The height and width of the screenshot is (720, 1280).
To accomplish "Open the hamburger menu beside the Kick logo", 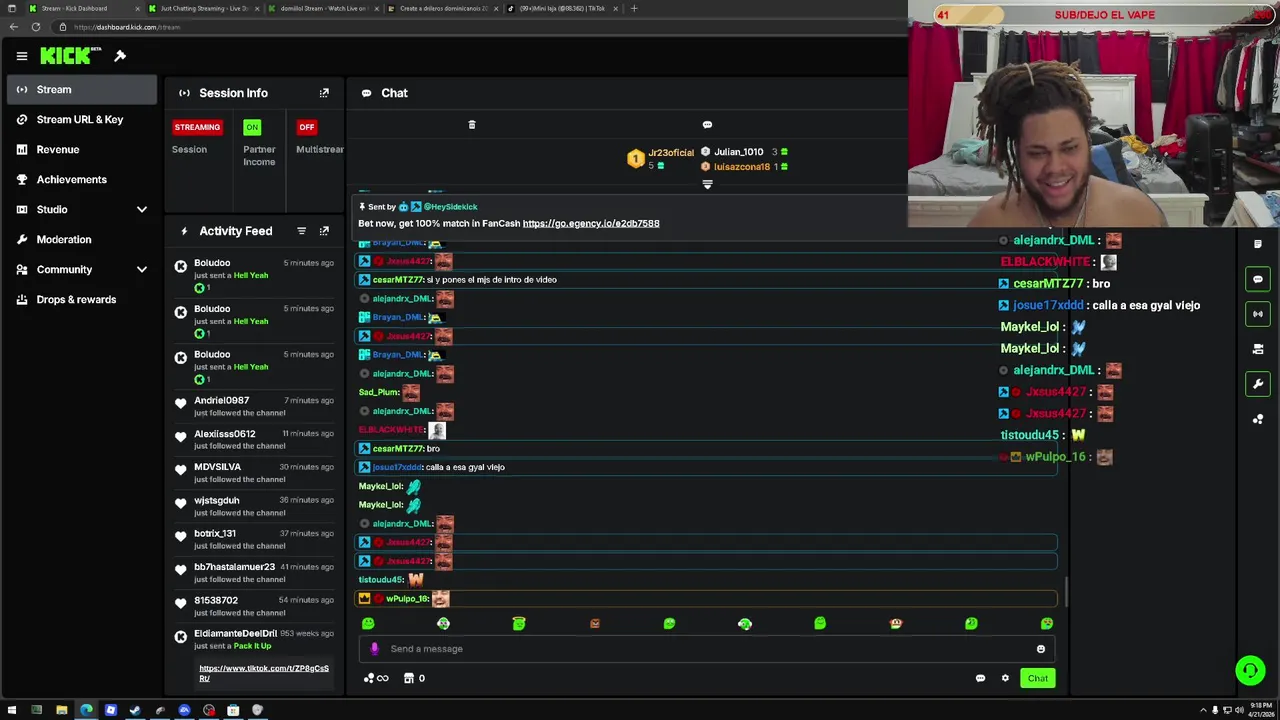I will pos(22,56).
